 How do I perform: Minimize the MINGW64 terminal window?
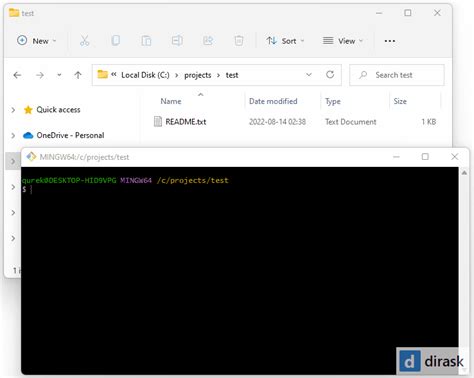(x=396, y=157)
